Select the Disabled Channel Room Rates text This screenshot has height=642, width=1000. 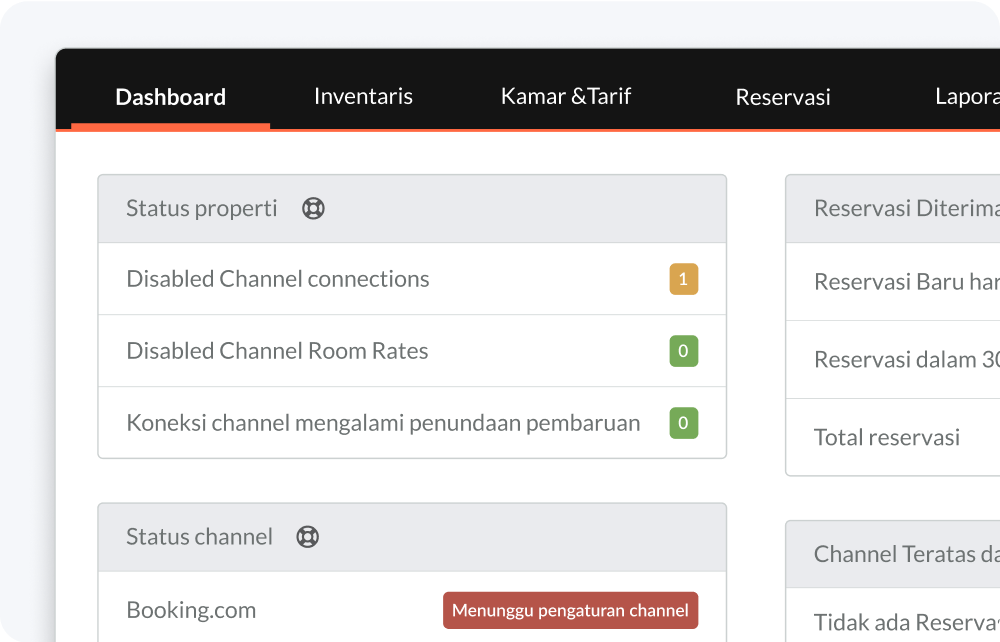[277, 351]
